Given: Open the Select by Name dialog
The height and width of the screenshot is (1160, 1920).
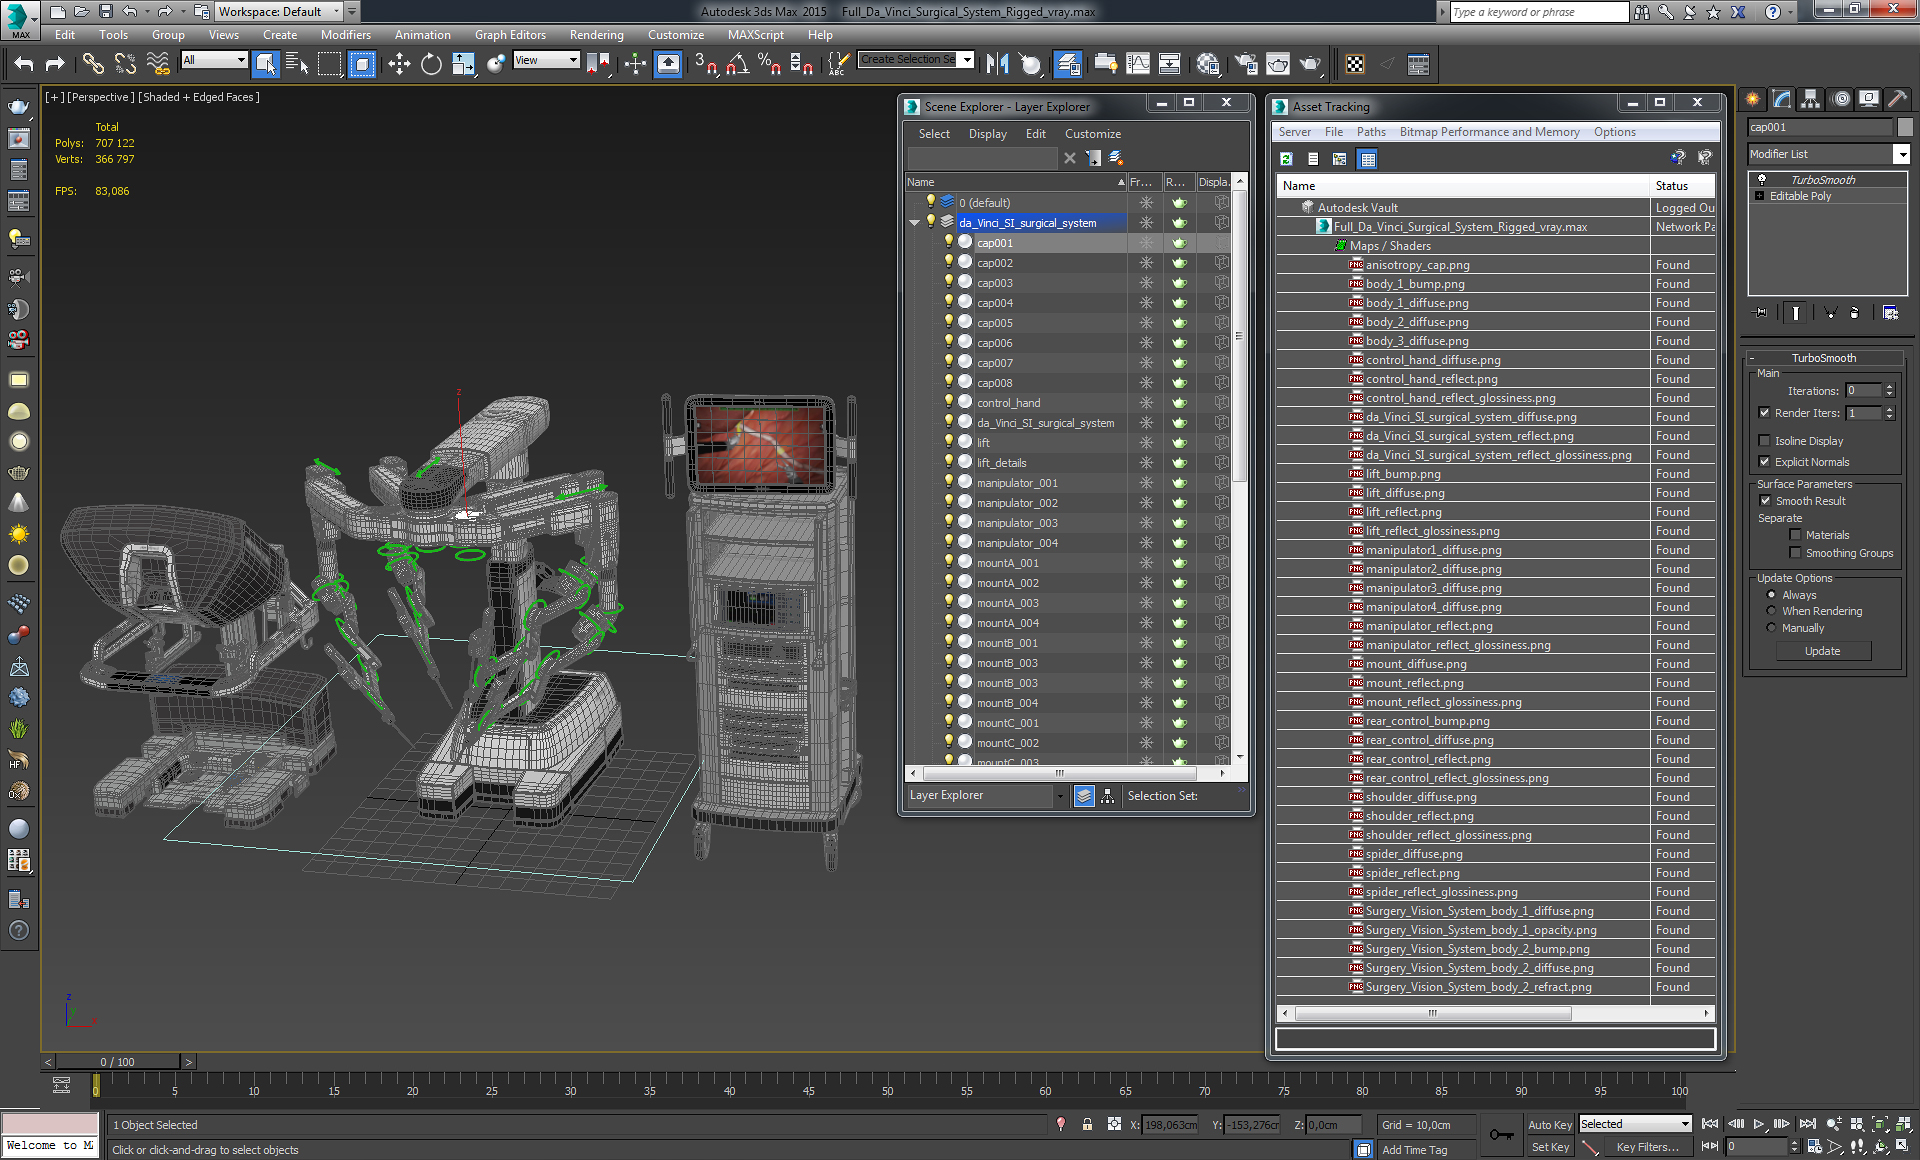Looking at the screenshot, I should [297, 64].
